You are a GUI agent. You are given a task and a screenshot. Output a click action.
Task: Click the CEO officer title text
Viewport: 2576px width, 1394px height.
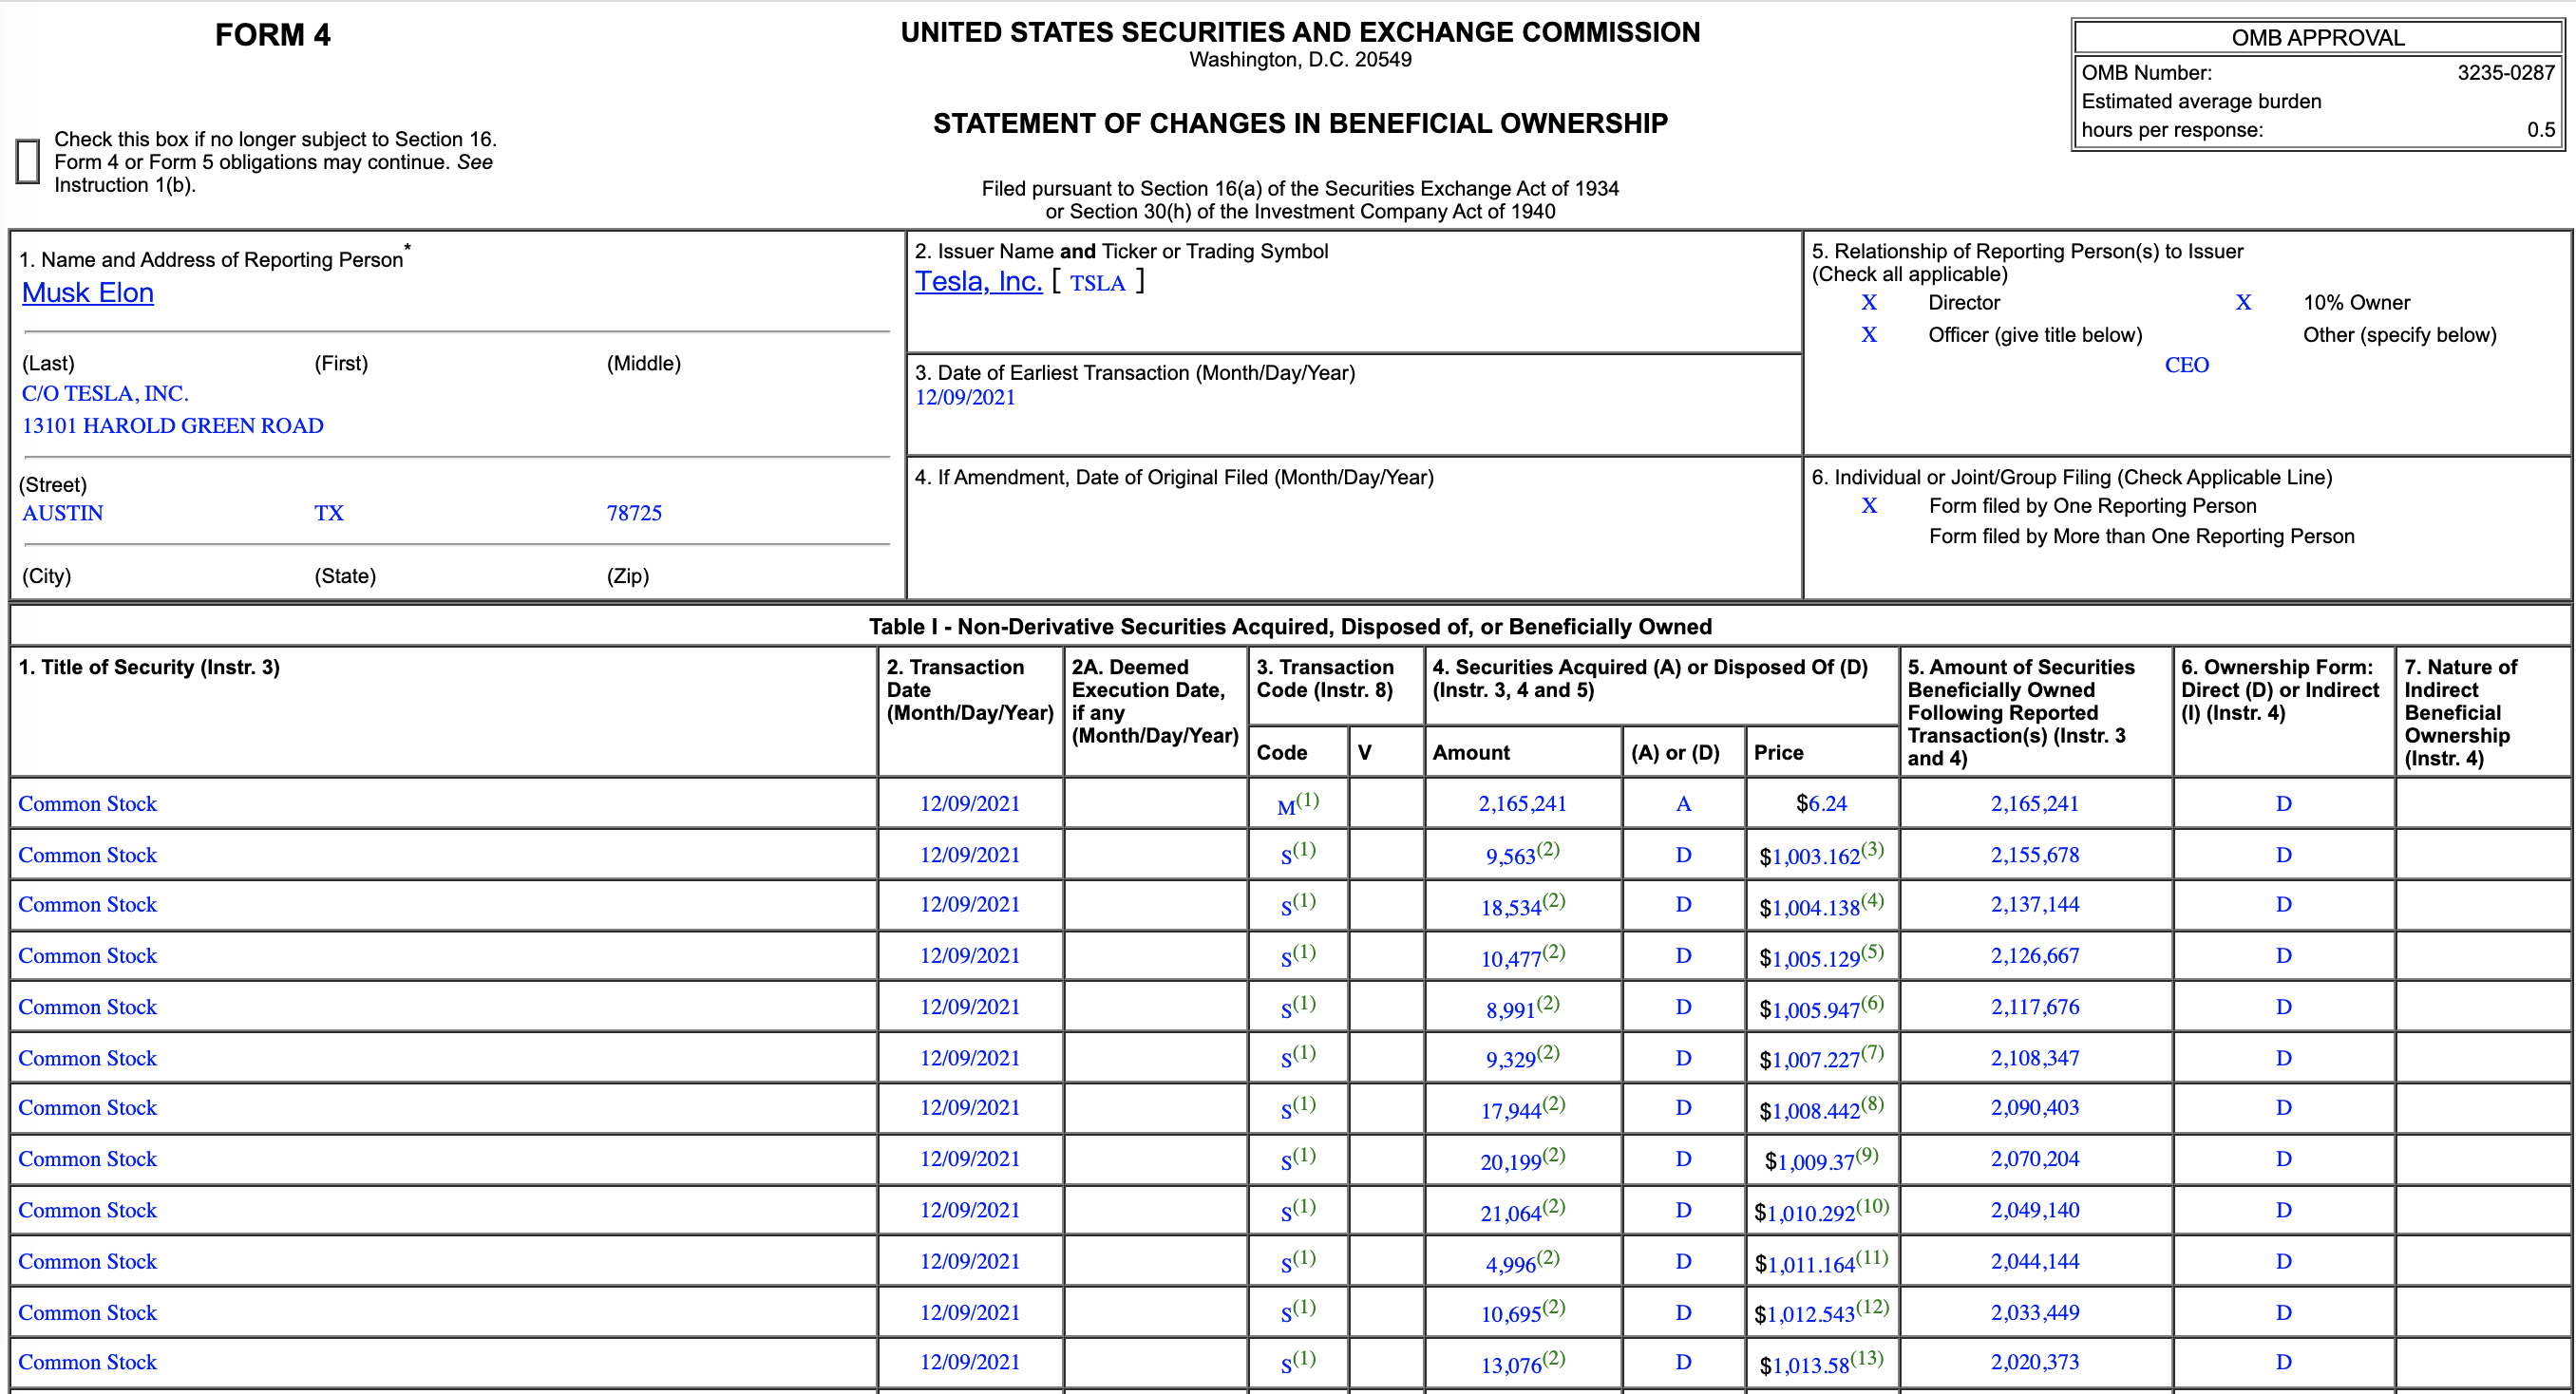click(x=2186, y=365)
